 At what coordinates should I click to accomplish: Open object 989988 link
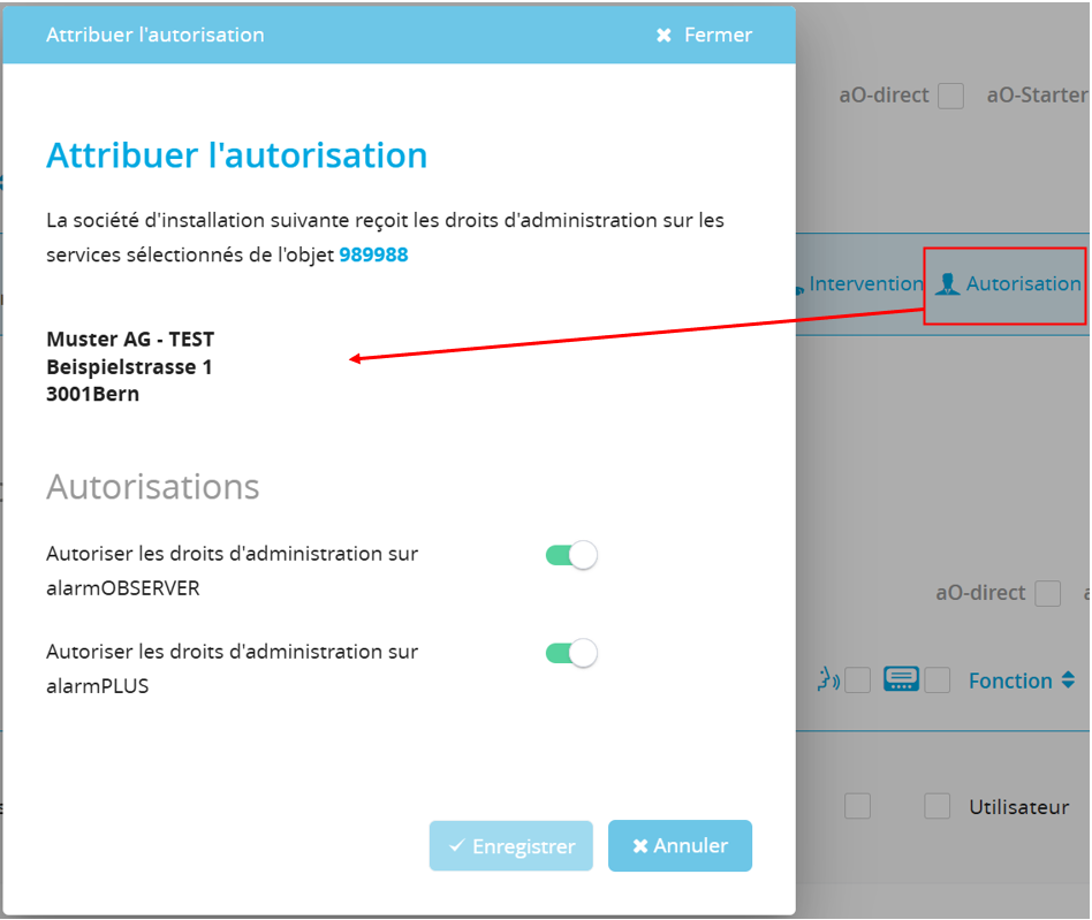[377, 255]
